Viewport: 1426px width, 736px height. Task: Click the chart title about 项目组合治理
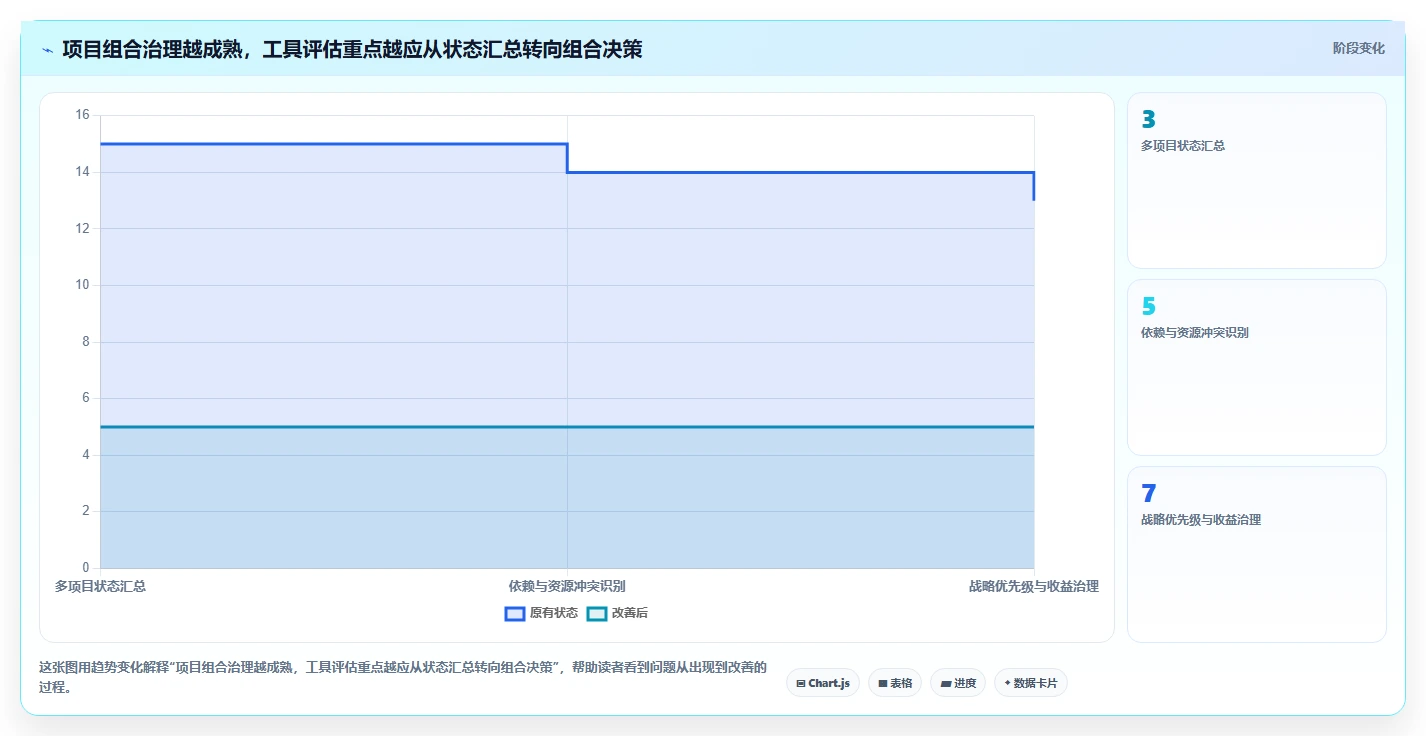coord(352,49)
